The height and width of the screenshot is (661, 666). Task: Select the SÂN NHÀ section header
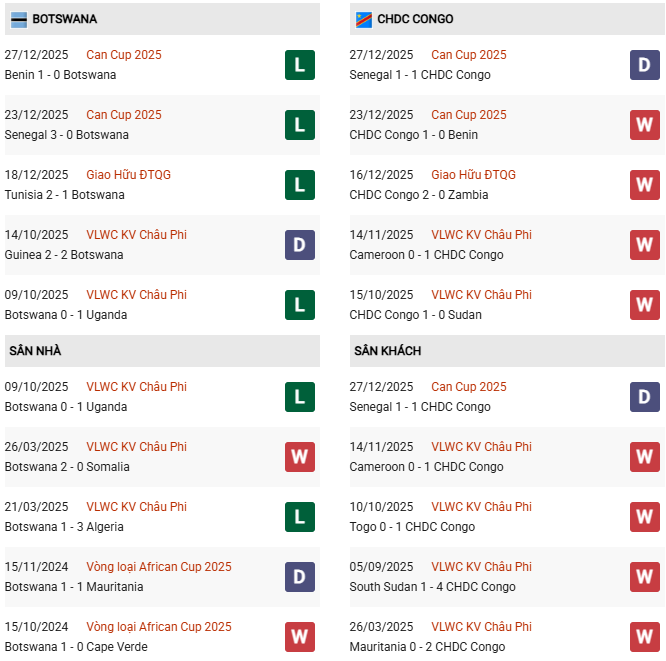[x=36, y=351]
